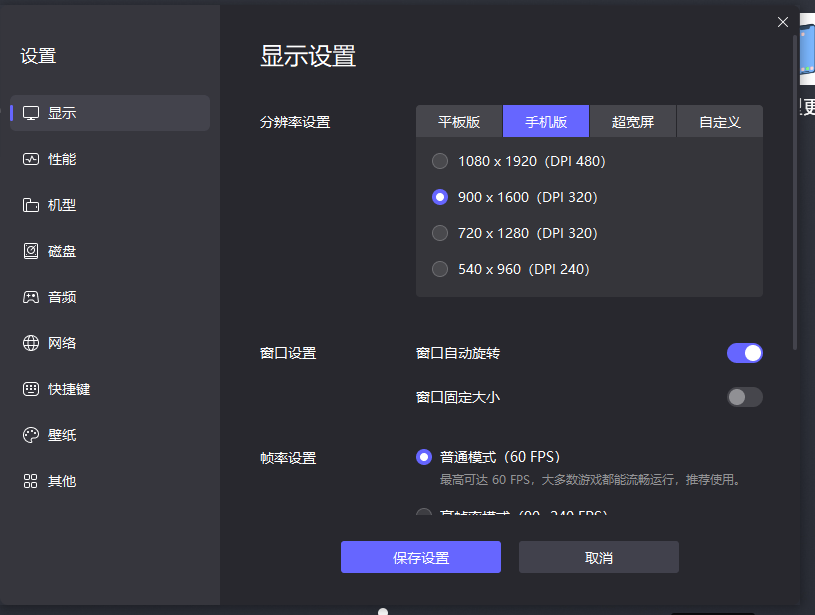Click the 机型 device model icon
This screenshot has width=815, height=615.
pyautogui.click(x=31, y=205)
